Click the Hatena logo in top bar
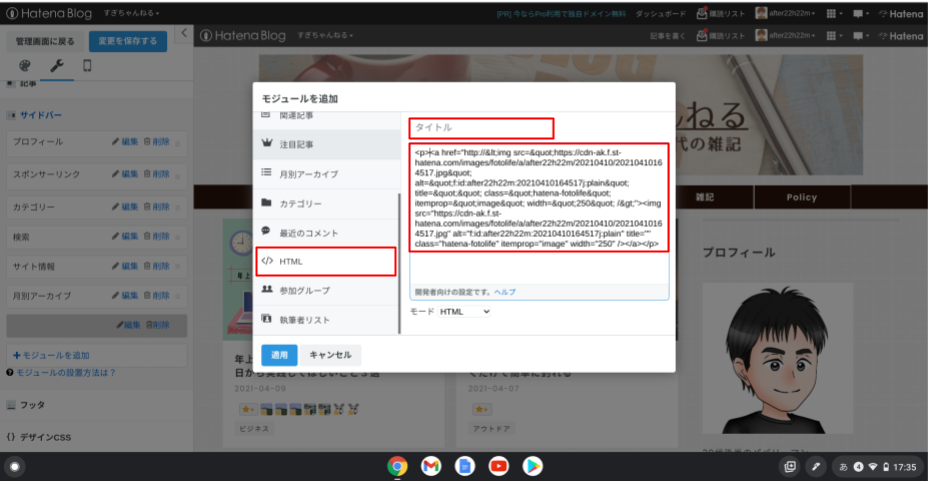Screen dimensions: 932x485 901,14
